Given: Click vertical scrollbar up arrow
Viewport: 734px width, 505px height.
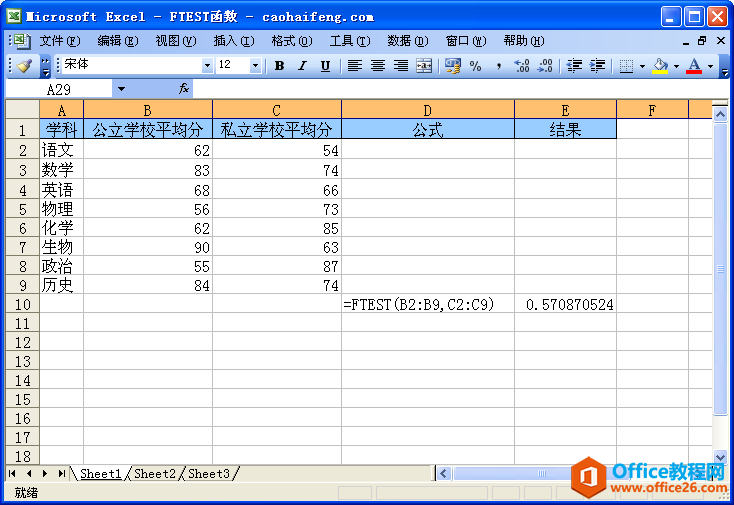Looking at the screenshot, I should point(720,114).
